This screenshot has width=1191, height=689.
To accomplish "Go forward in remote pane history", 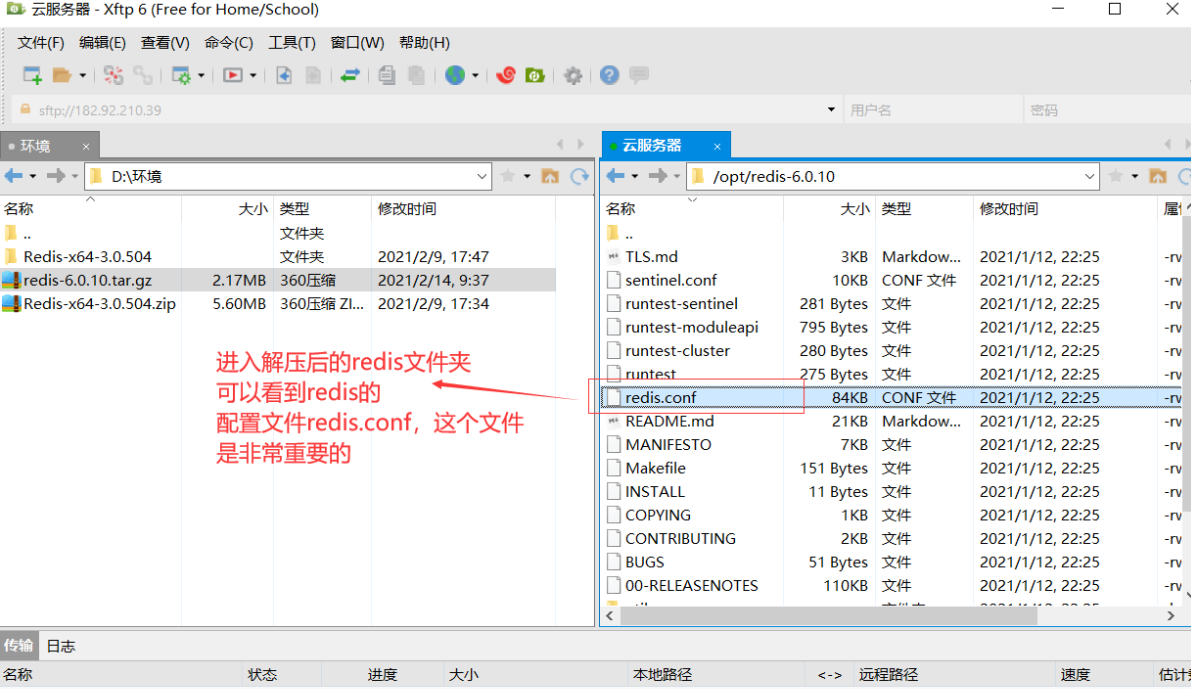I will point(658,176).
